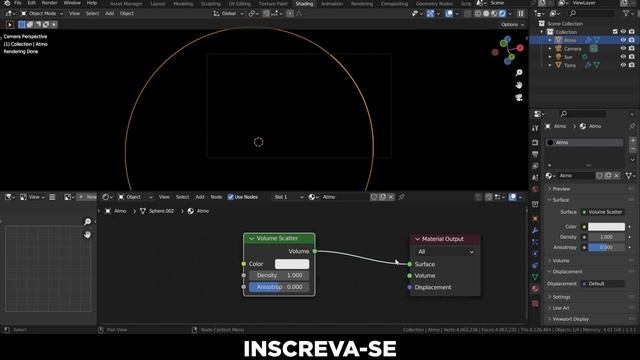This screenshot has height=360, width=640.
Task: Collapse the Volume Scatter node header
Action: (x=251, y=238)
